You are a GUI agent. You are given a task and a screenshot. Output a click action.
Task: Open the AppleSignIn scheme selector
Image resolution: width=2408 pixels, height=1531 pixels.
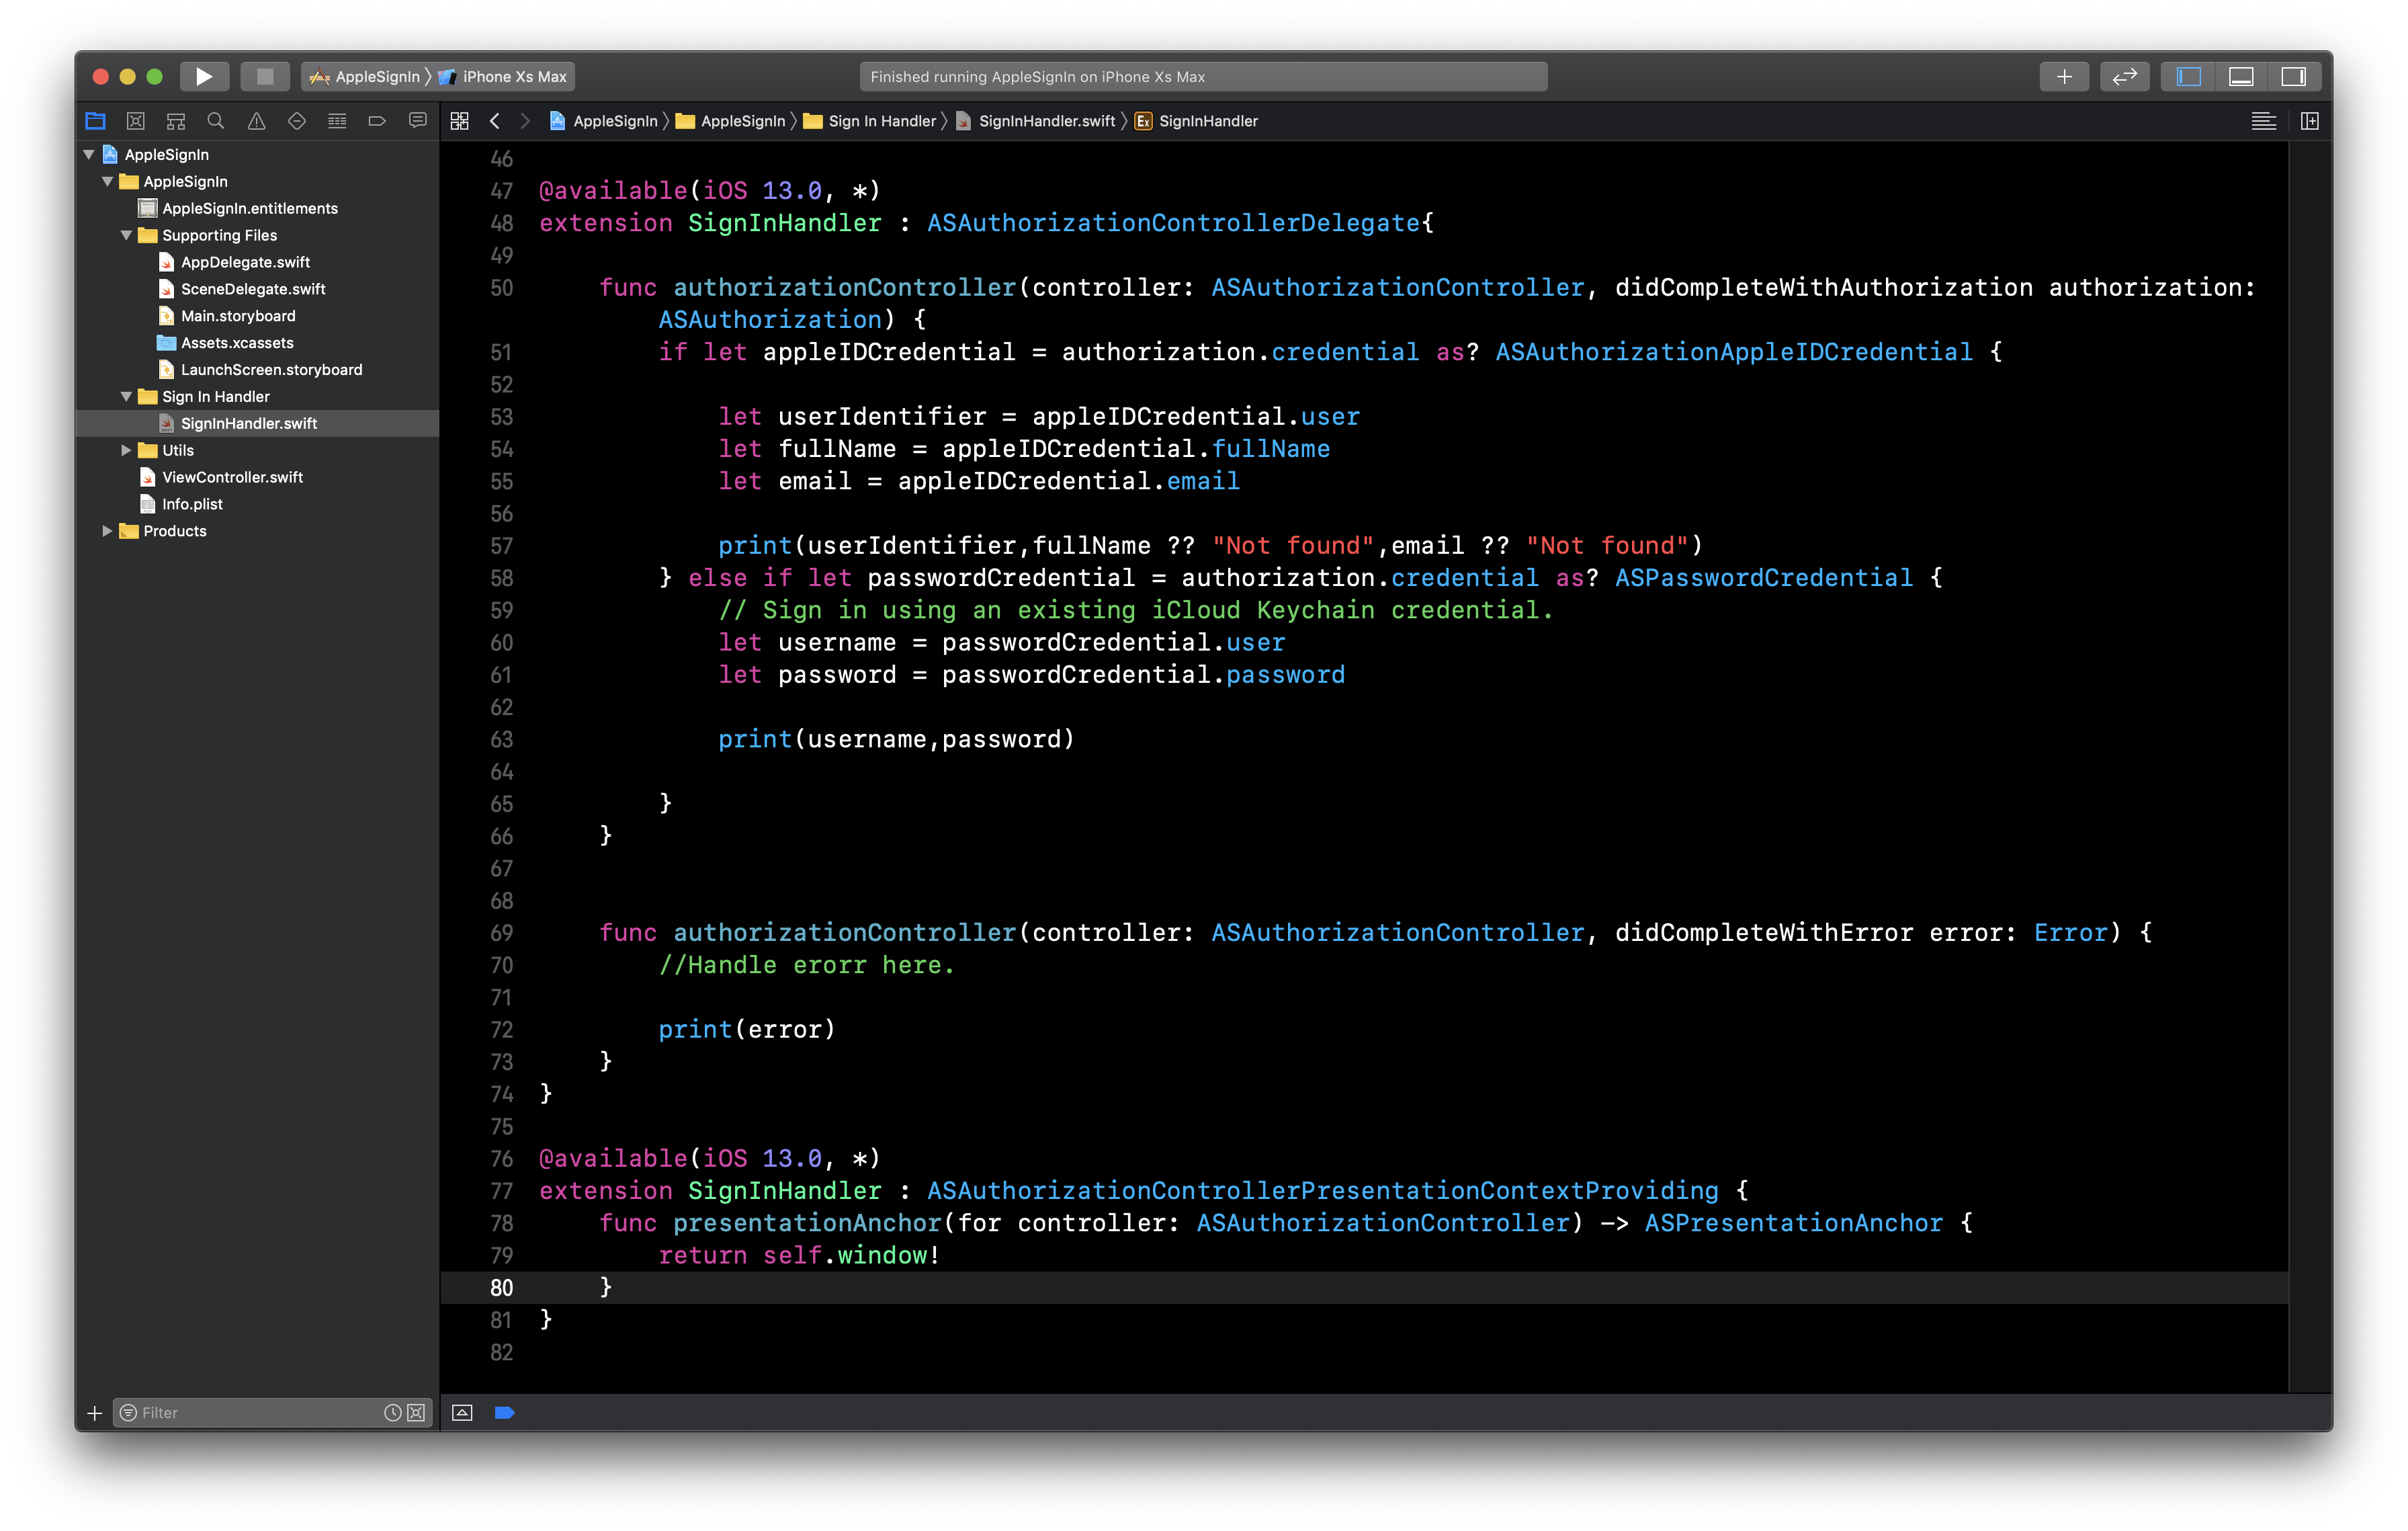pyautogui.click(x=367, y=77)
